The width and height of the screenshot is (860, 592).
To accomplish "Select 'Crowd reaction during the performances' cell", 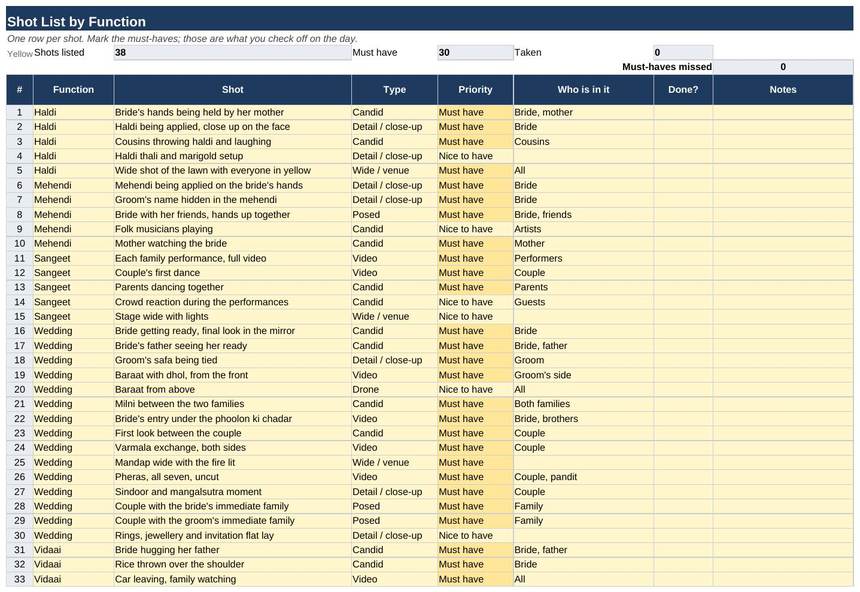I will pos(233,302).
